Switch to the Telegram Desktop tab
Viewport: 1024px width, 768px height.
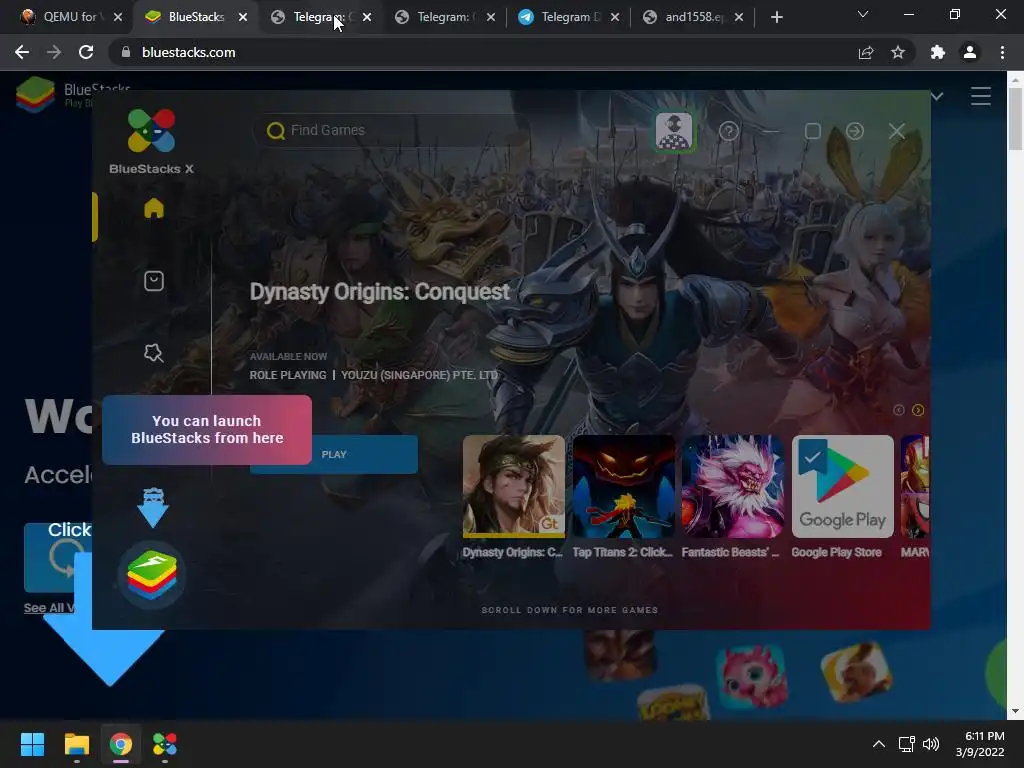click(568, 17)
